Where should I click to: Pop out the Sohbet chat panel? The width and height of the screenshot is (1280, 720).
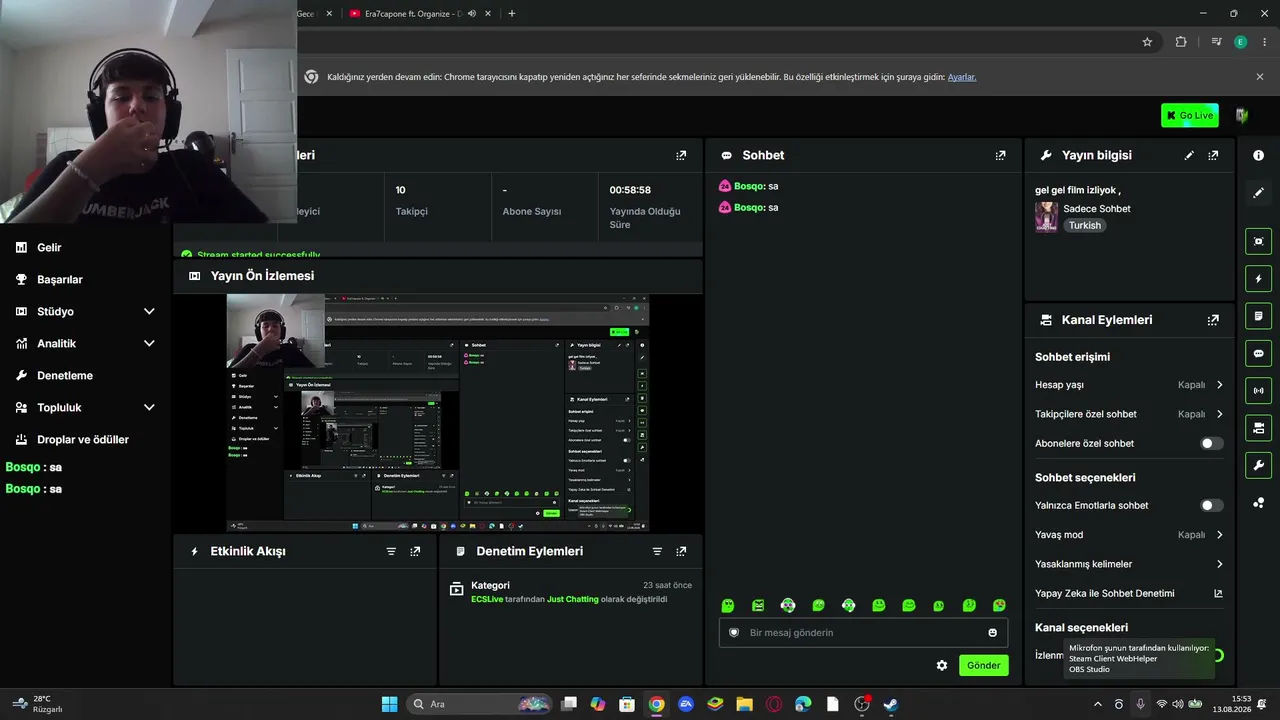tap(1000, 155)
